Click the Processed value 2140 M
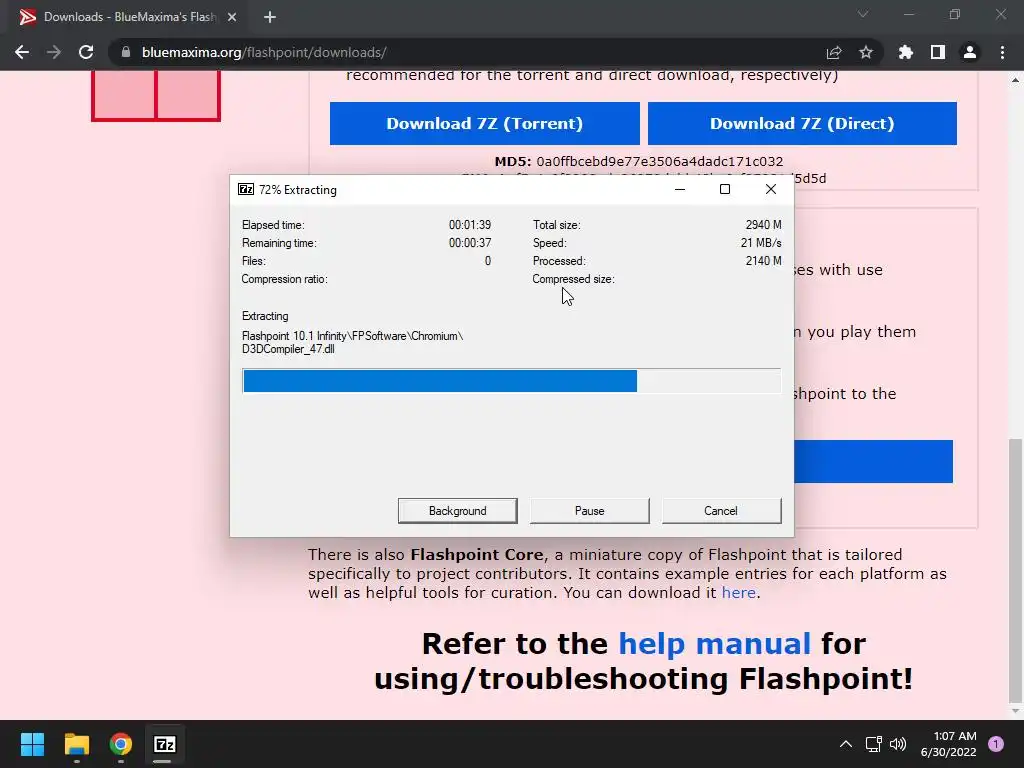 (763, 261)
